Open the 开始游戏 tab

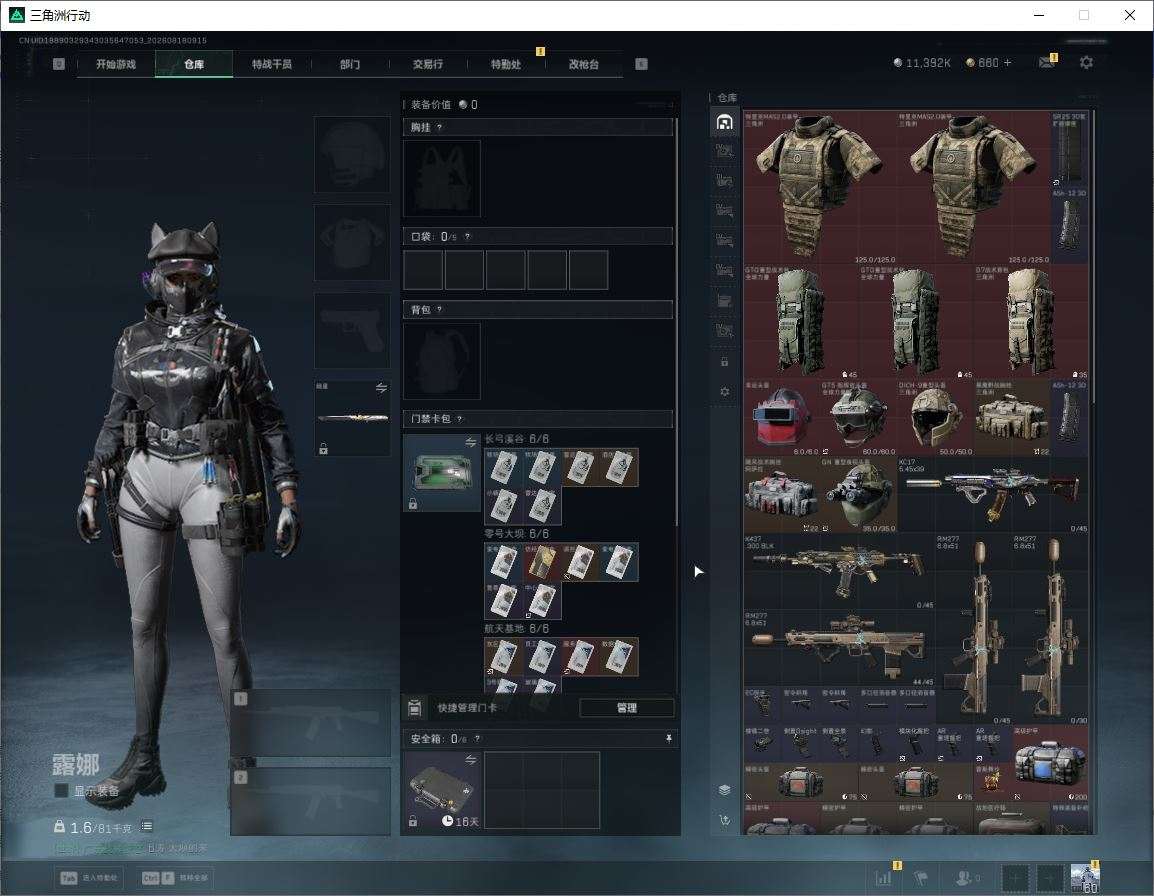click(116, 64)
